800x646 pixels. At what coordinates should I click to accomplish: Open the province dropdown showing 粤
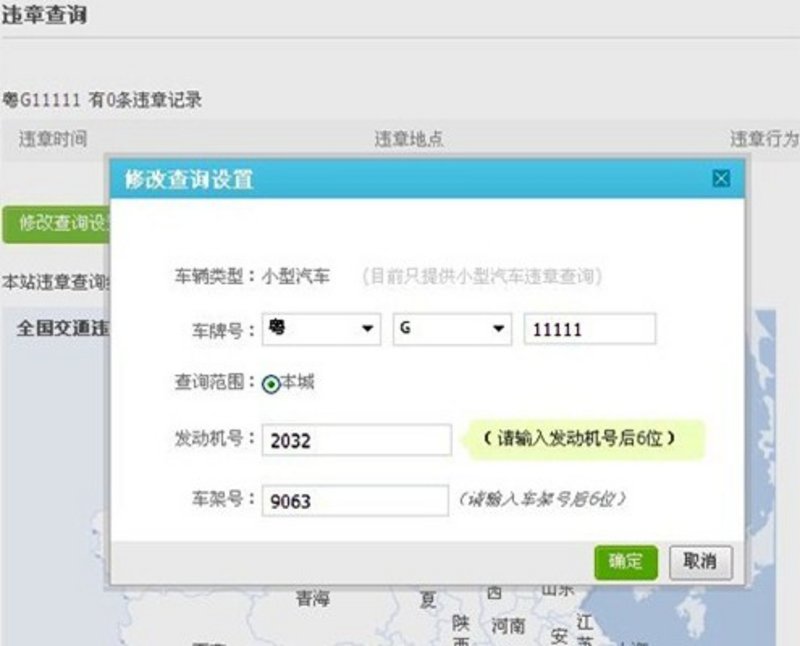(x=320, y=329)
